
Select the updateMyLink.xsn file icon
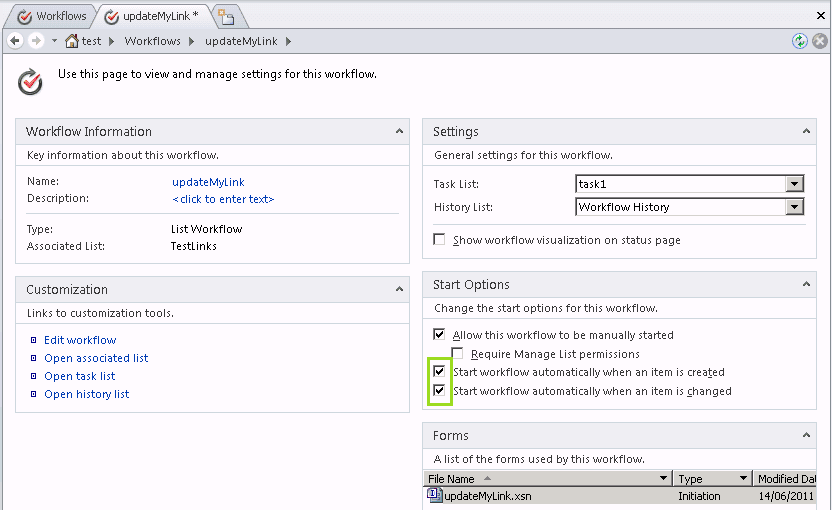435,495
